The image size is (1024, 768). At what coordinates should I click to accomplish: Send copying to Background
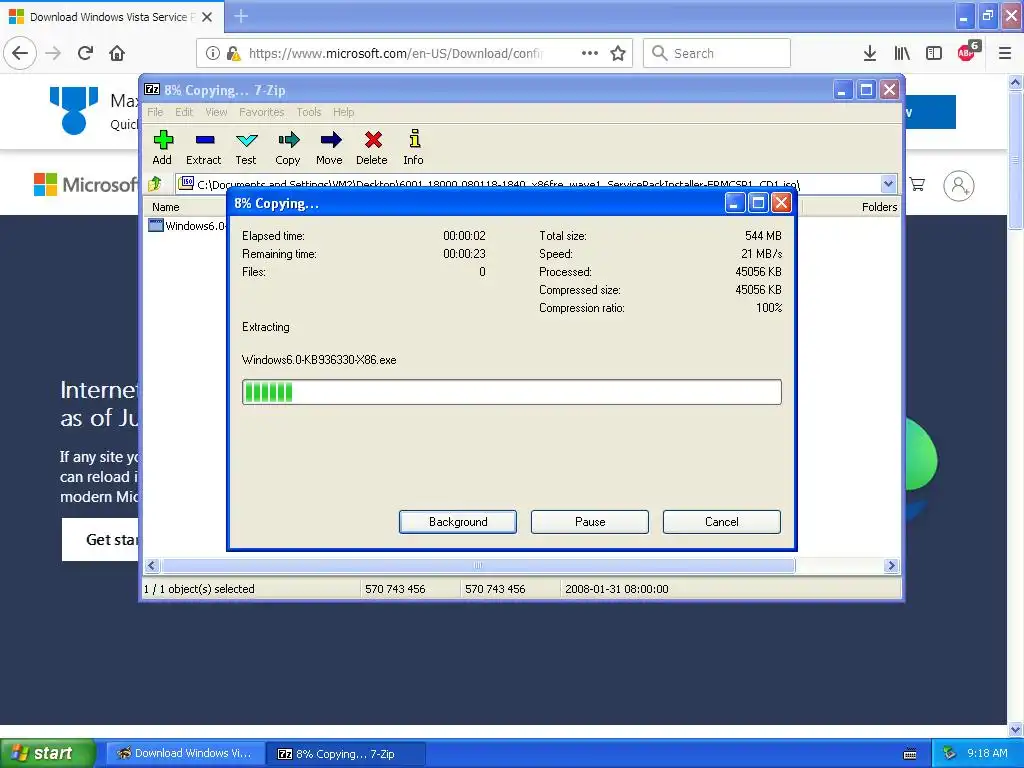tap(458, 522)
